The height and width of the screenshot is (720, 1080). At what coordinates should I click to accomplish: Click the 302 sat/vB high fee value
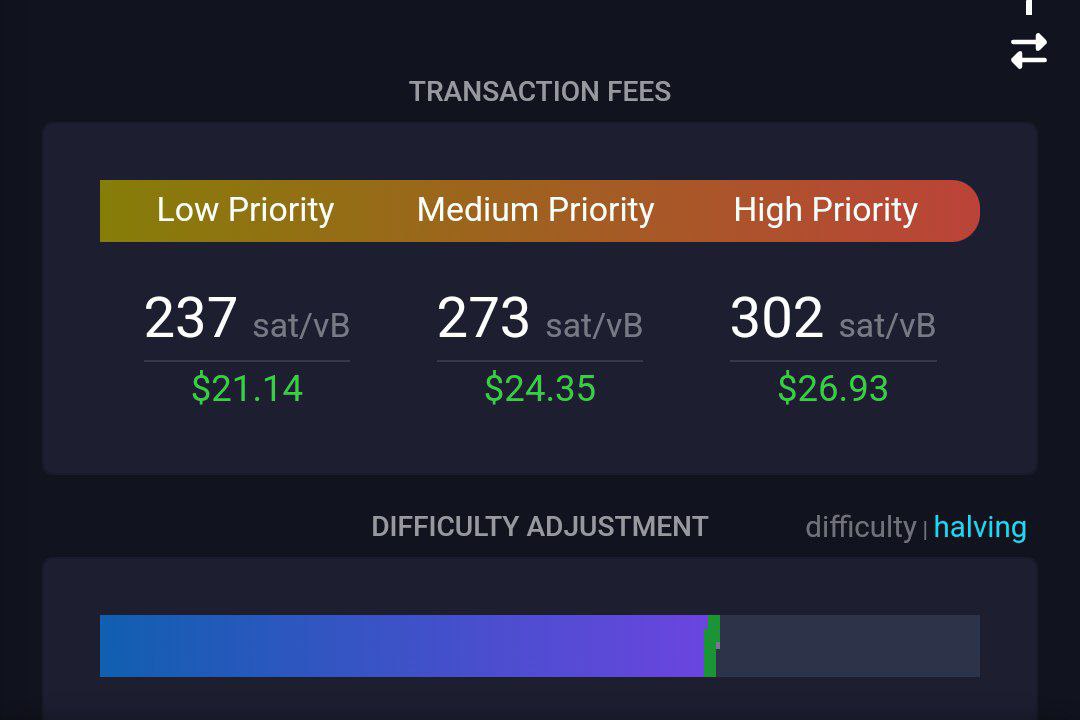pos(833,318)
